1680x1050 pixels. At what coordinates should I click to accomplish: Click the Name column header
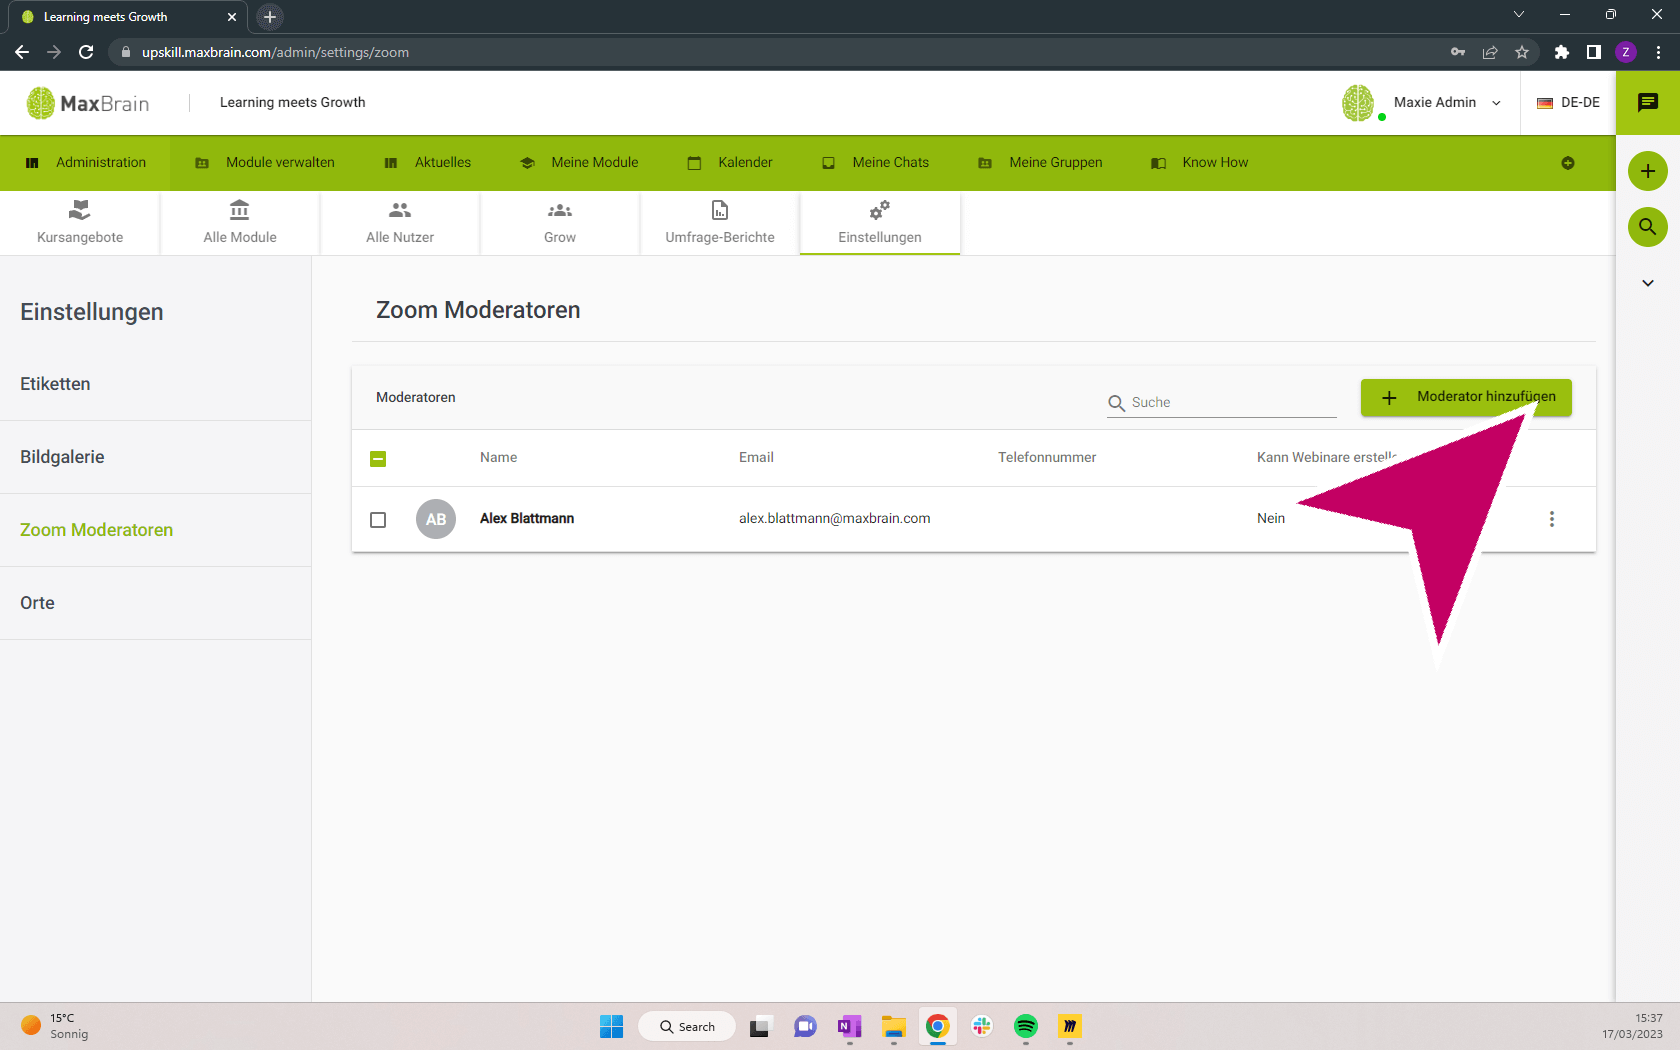[499, 457]
